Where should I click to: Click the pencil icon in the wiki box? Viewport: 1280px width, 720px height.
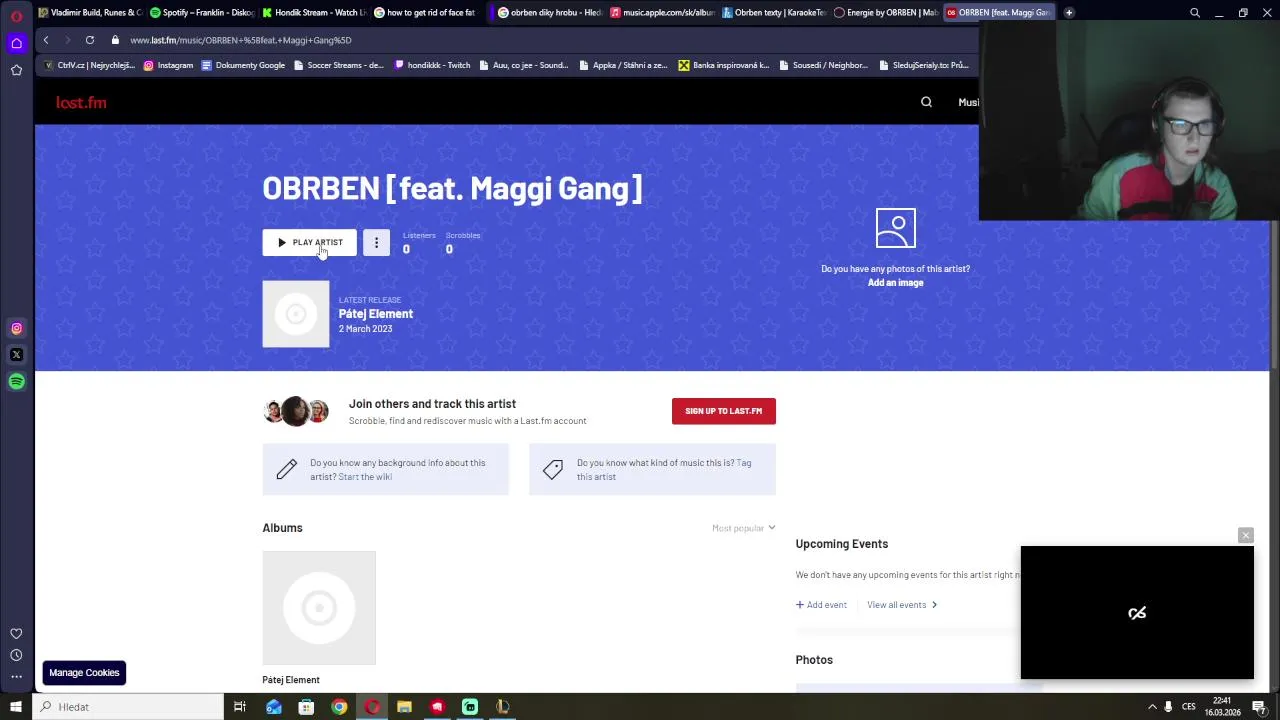point(287,469)
